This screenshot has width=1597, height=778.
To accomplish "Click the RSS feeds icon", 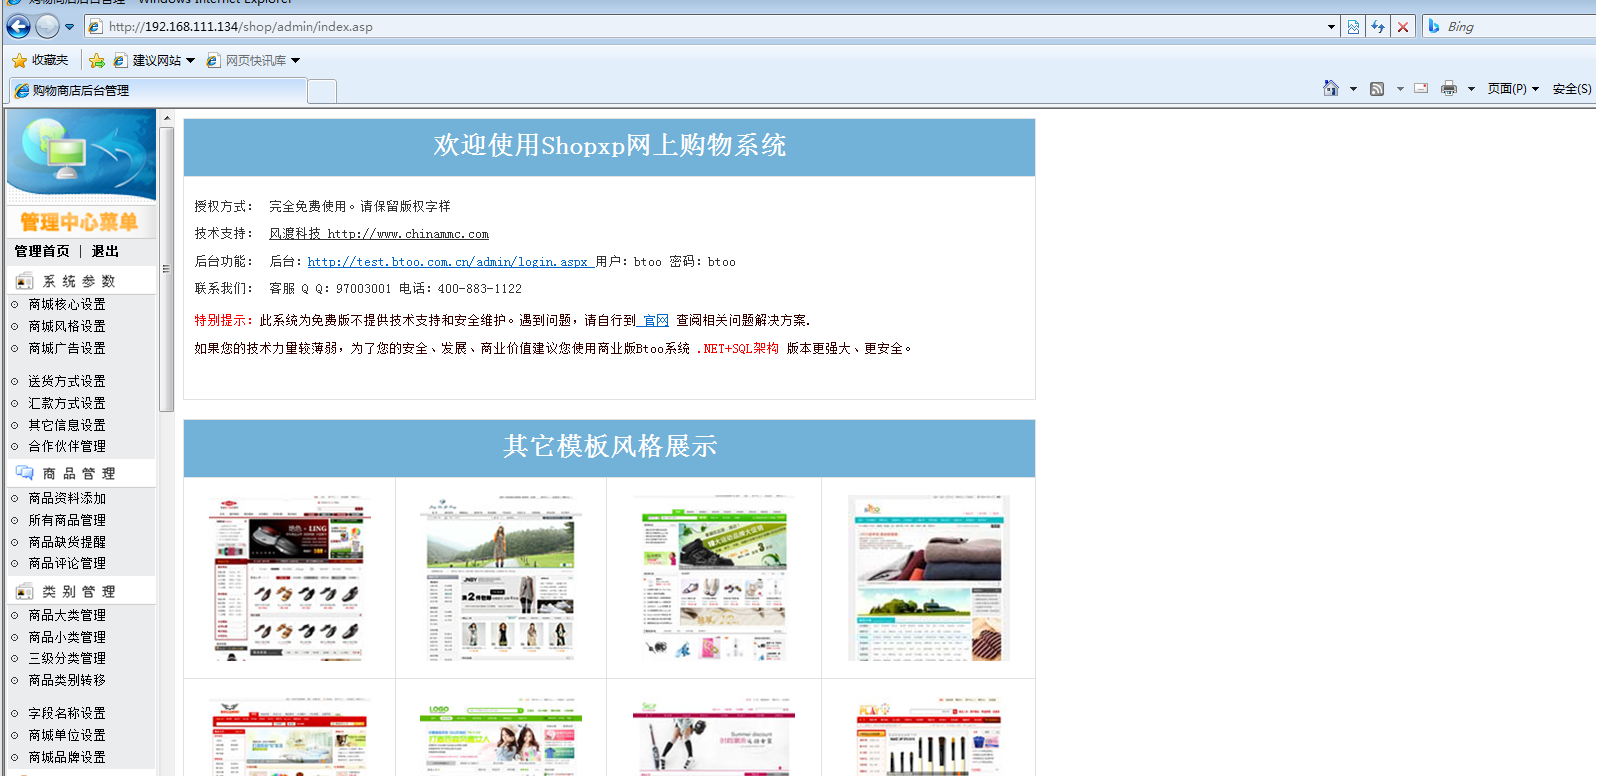I will tap(1377, 89).
